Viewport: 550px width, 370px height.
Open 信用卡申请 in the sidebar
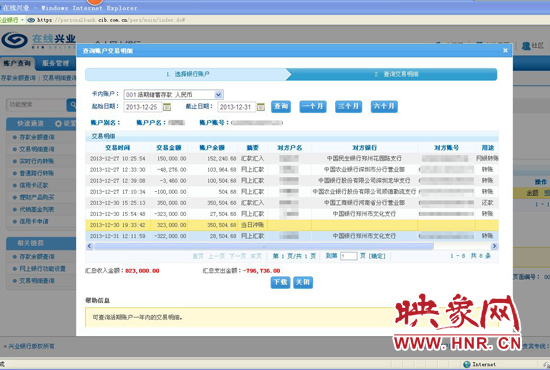(34, 221)
